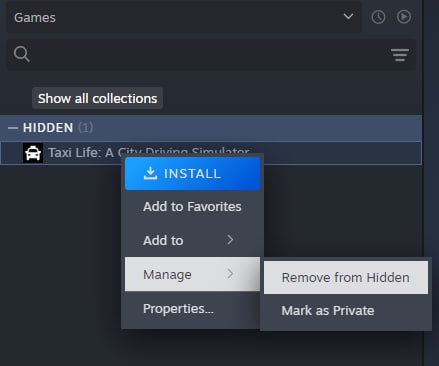
Task: Click the Taxi Life taxi icon
Action: (x=33, y=153)
